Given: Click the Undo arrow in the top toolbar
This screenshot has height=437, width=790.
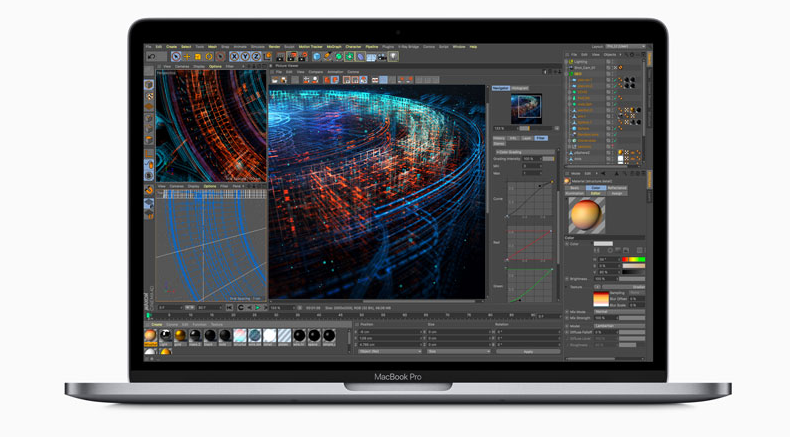Looking at the screenshot, I should 151,57.
